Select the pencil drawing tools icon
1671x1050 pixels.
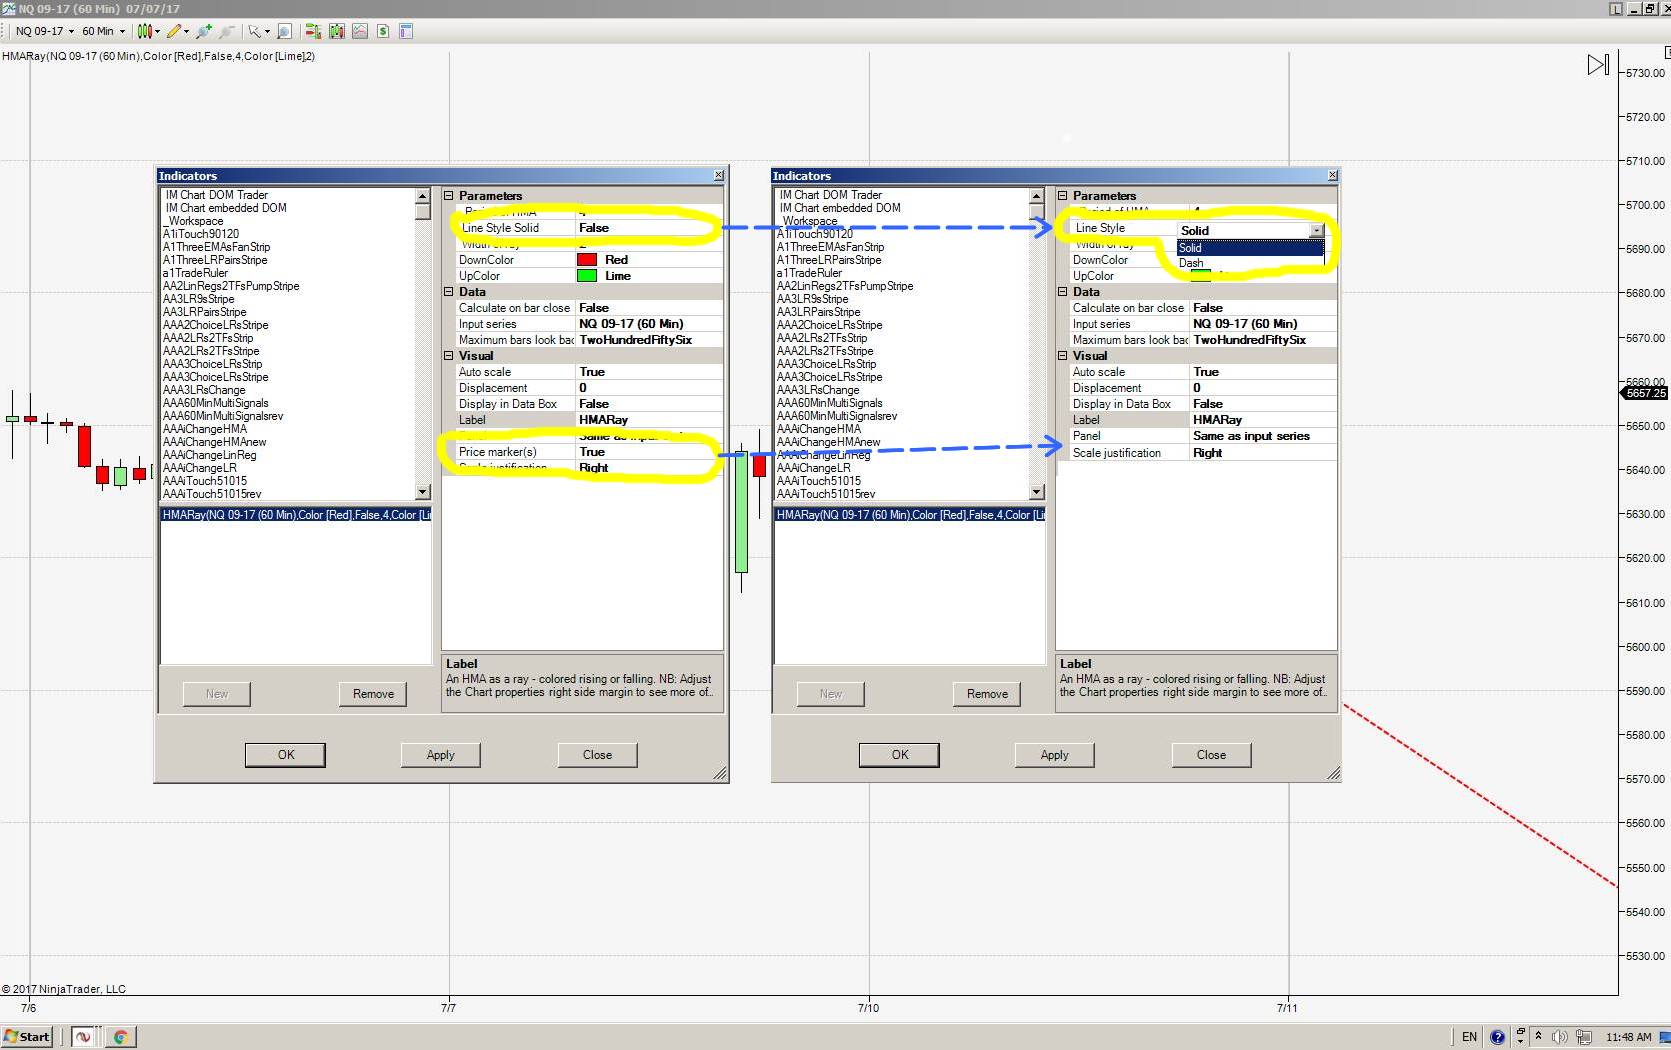click(x=174, y=31)
